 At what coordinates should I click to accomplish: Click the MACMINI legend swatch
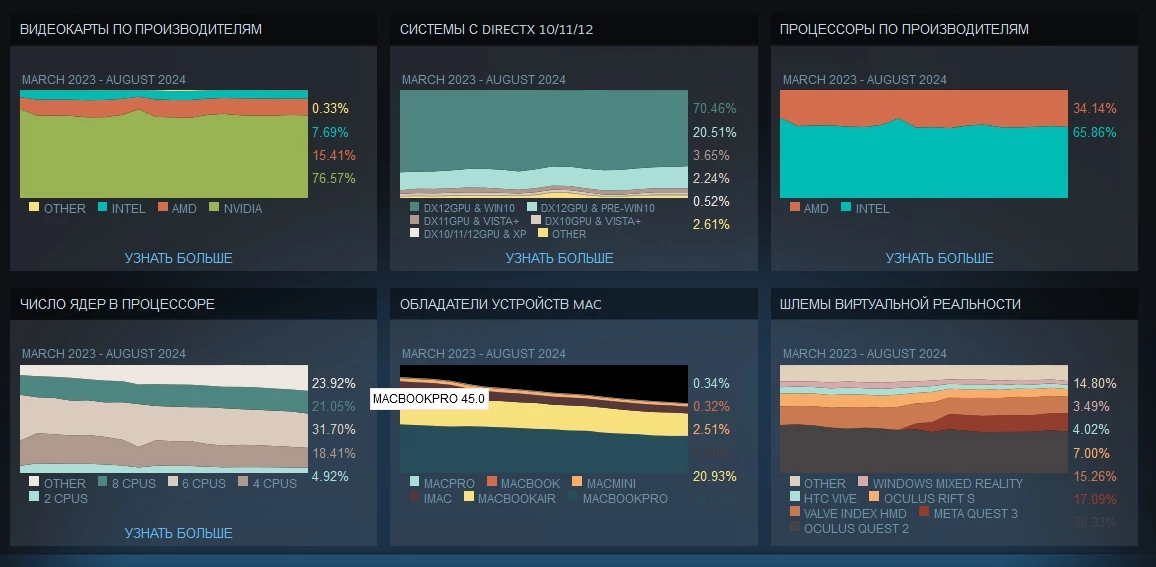coord(577,483)
